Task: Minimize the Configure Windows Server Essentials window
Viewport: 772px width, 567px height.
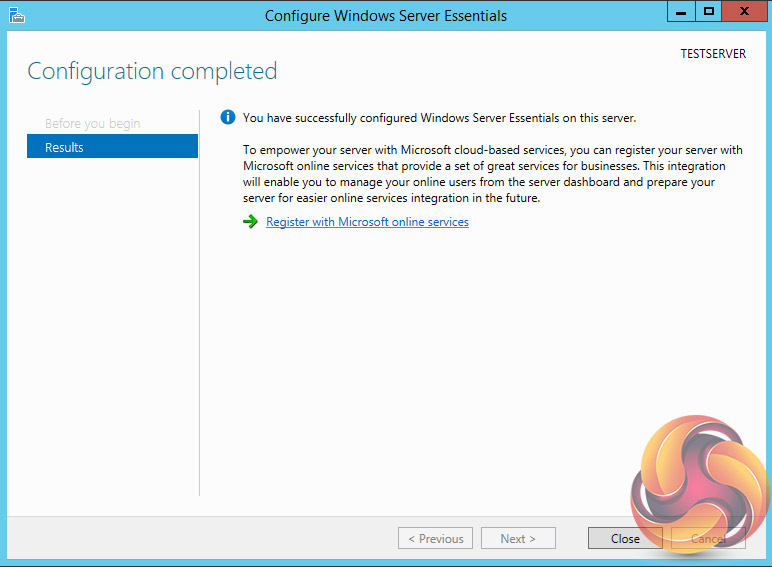Action: [681, 11]
